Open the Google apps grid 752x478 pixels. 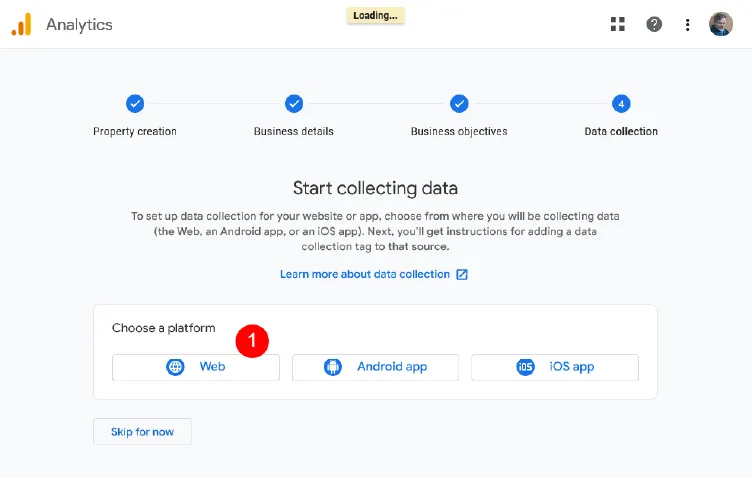[618, 24]
